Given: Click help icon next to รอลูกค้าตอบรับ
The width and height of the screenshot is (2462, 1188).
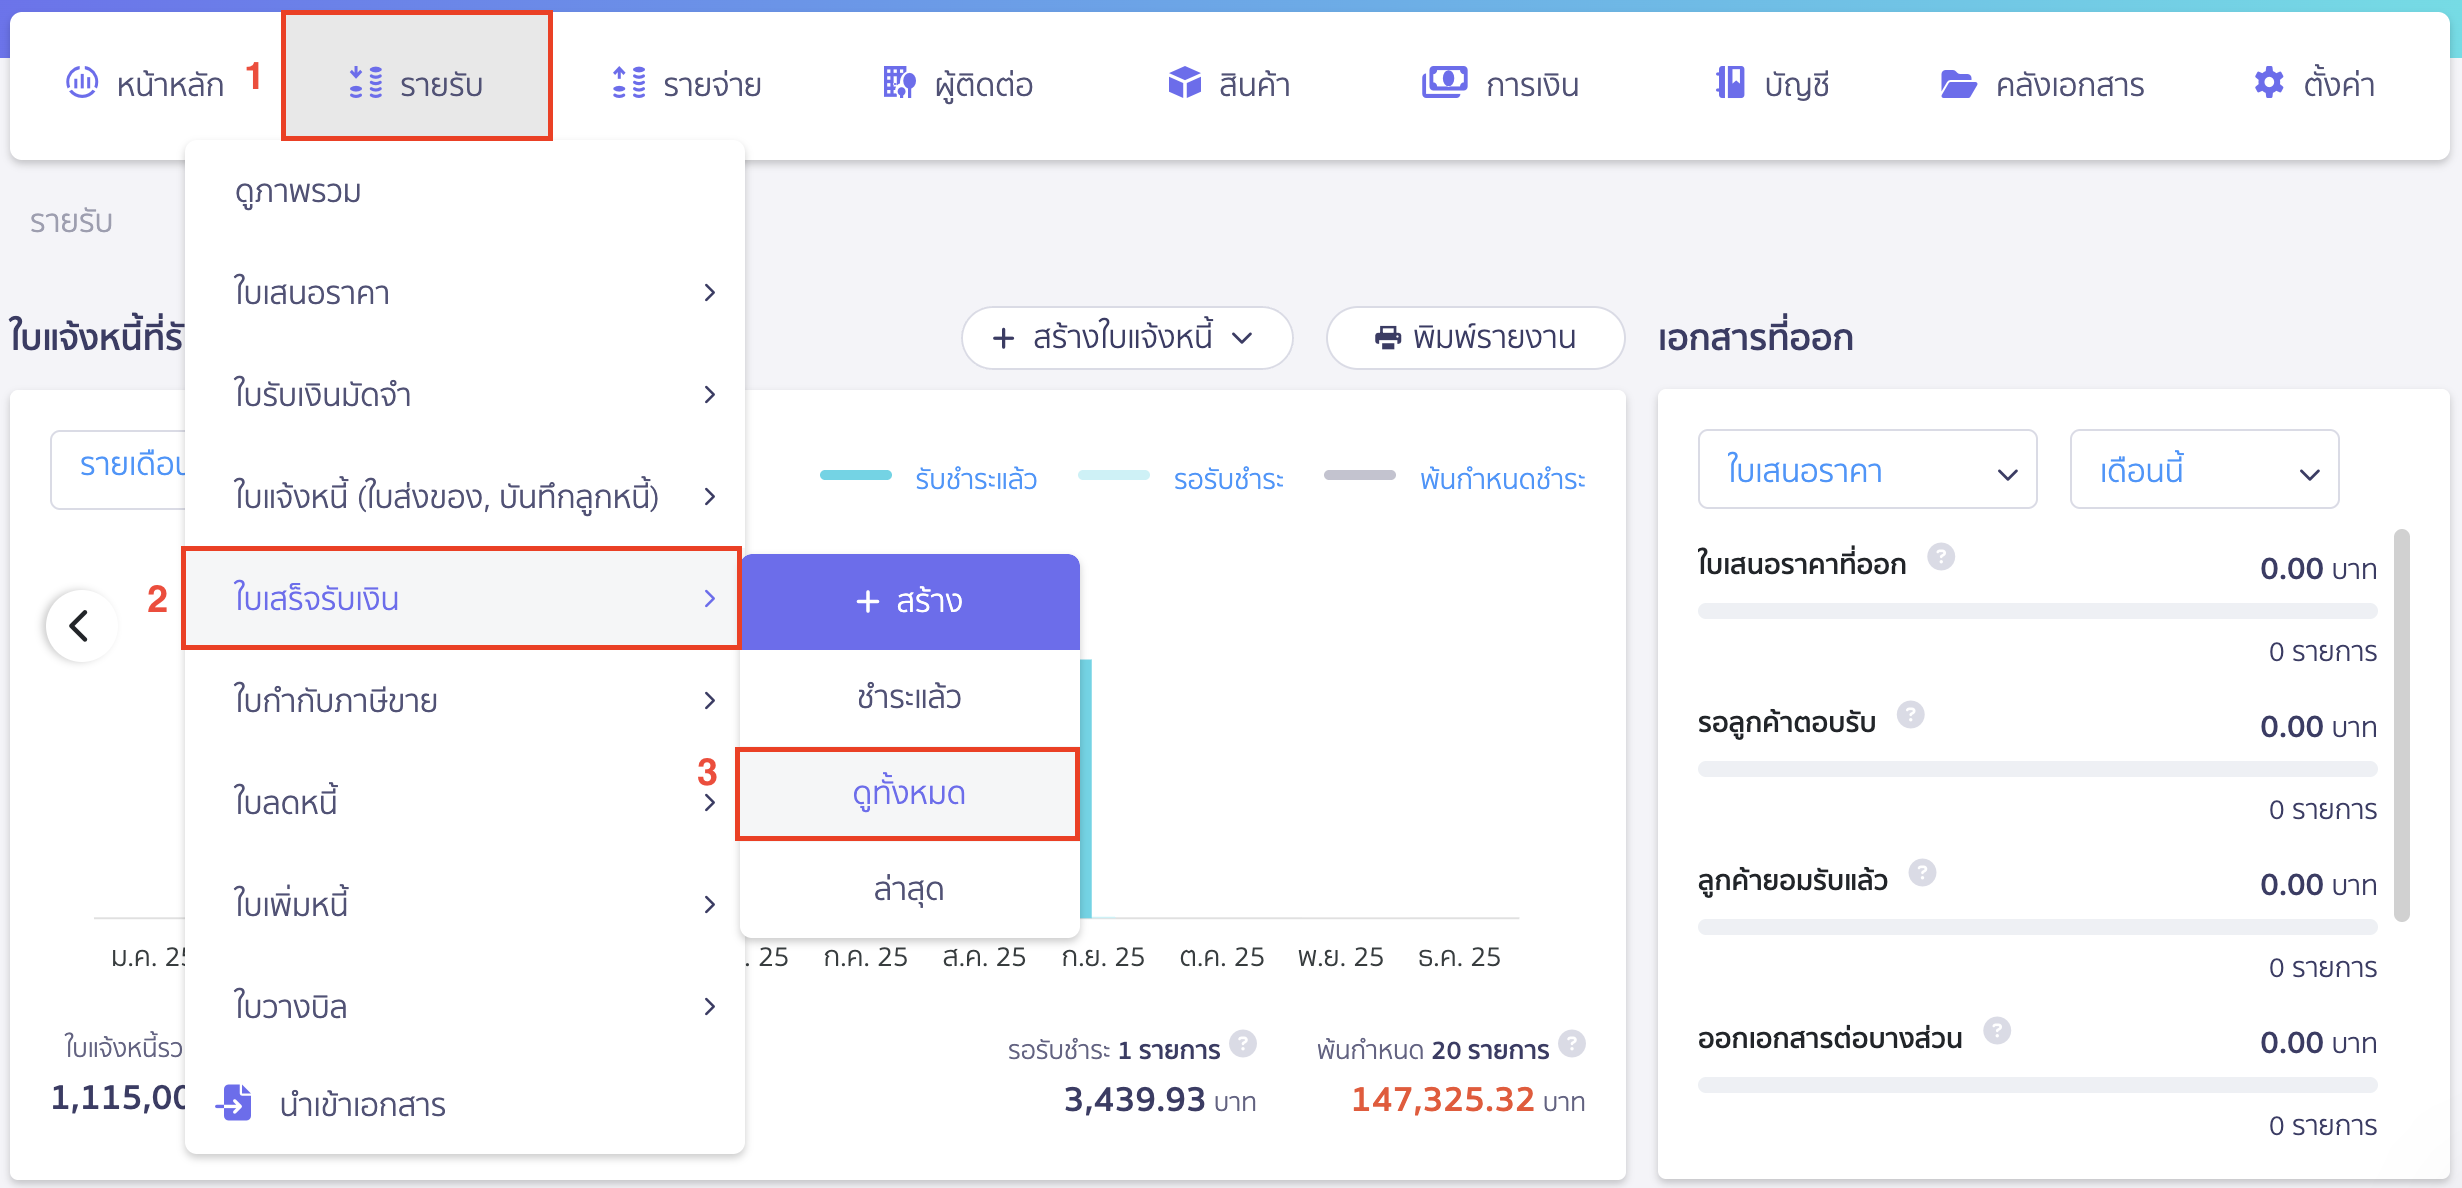Looking at the screenshot, I should coord(1910,715).
